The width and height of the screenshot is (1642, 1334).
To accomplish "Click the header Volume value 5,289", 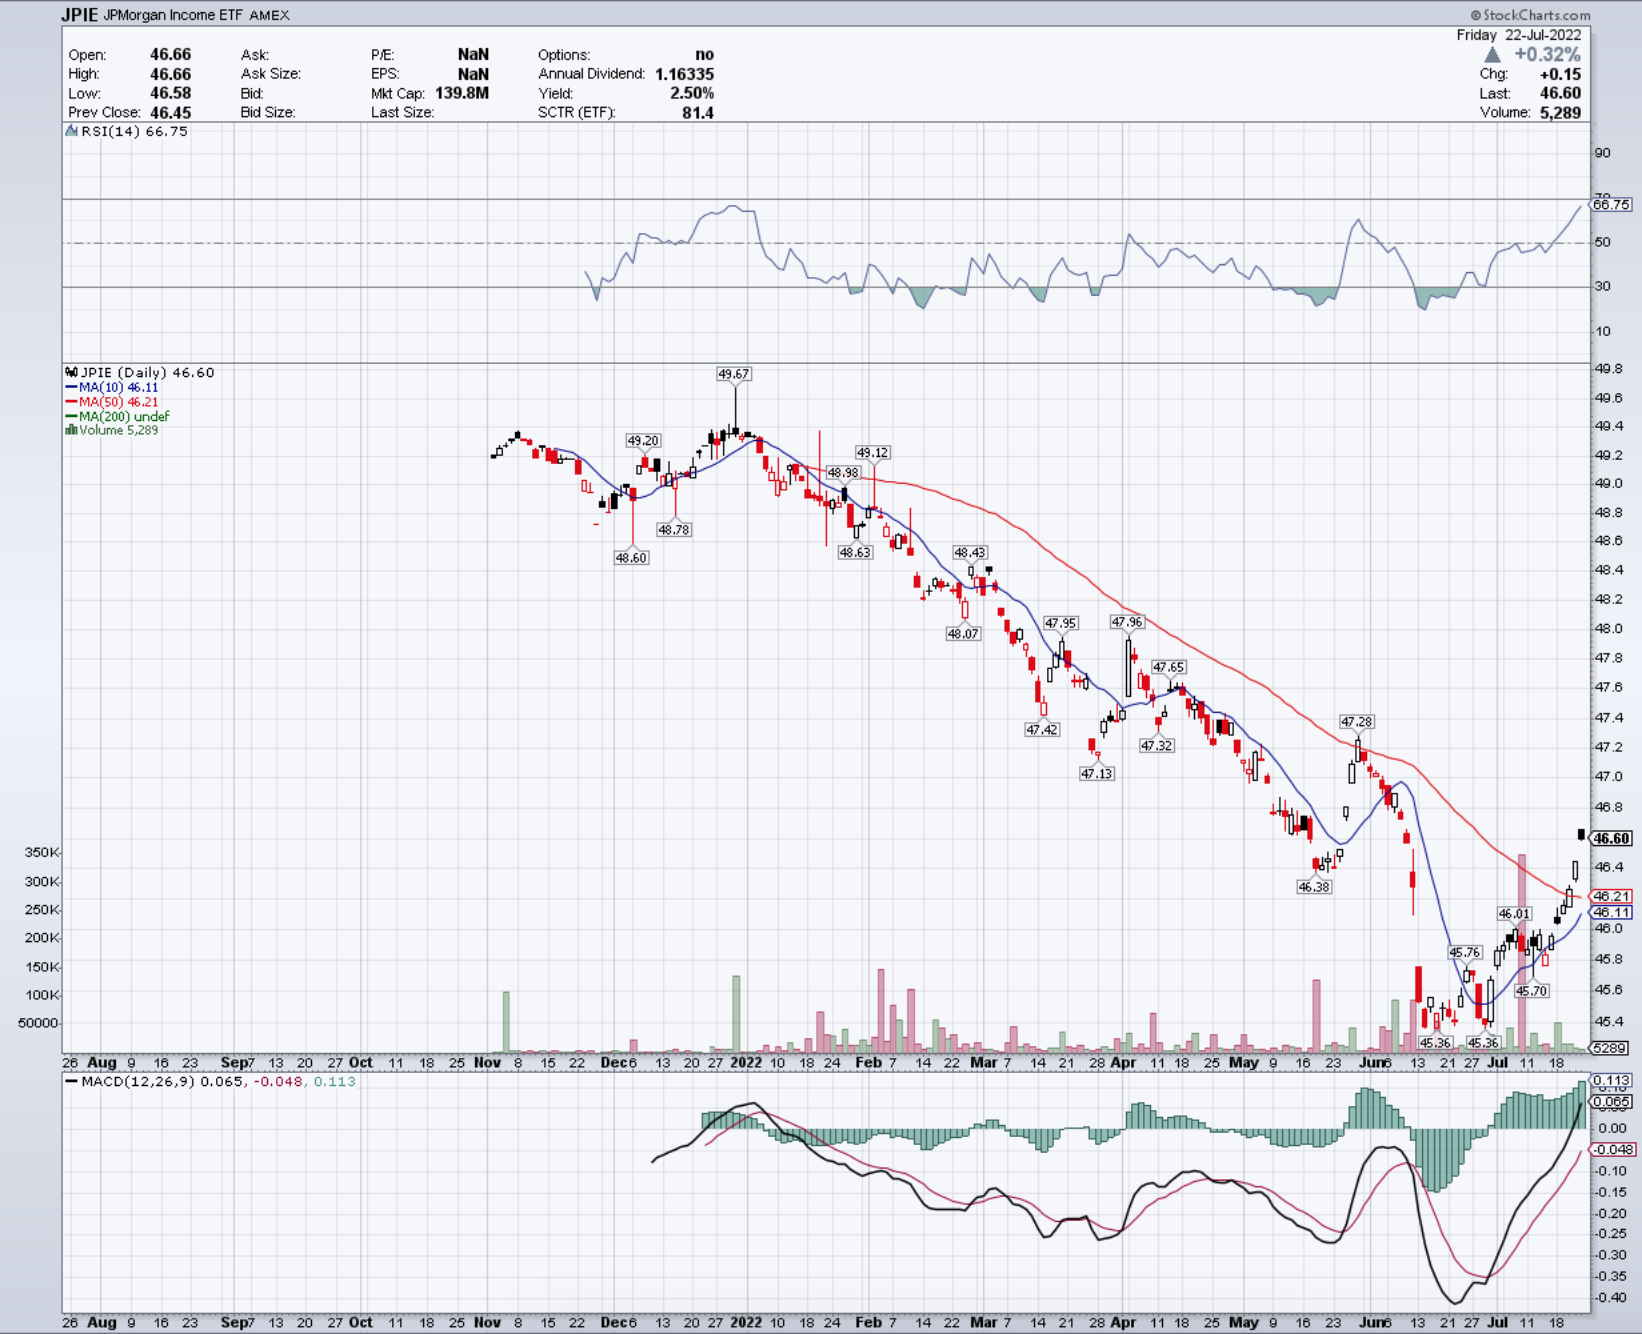I will click(1560, 112).
